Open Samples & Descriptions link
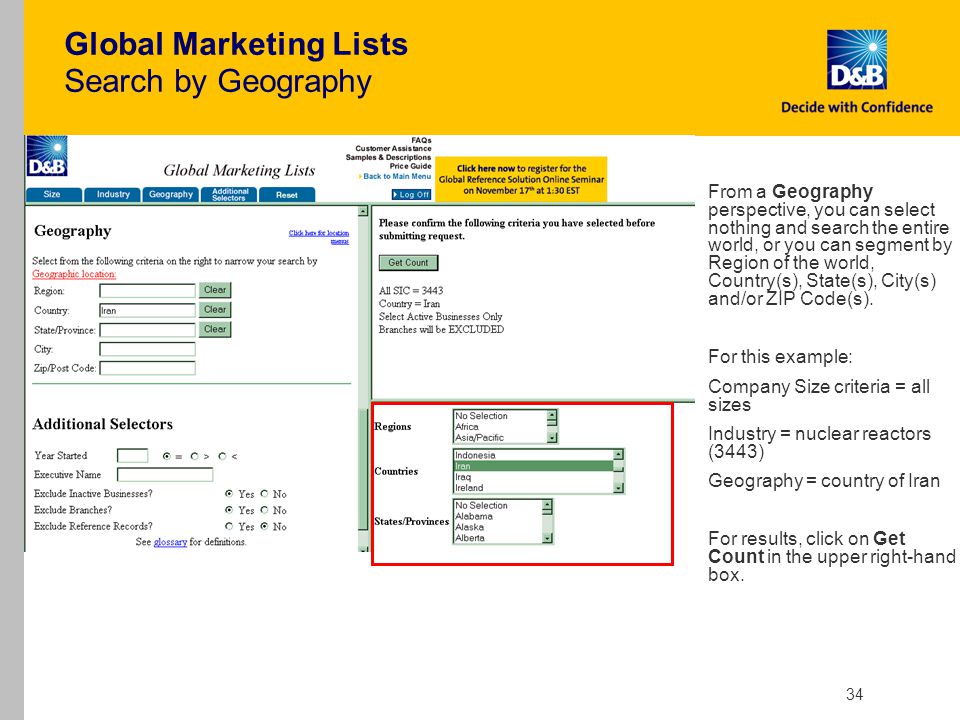This screenshot has height=720, width=960. [x=388, y=157]
